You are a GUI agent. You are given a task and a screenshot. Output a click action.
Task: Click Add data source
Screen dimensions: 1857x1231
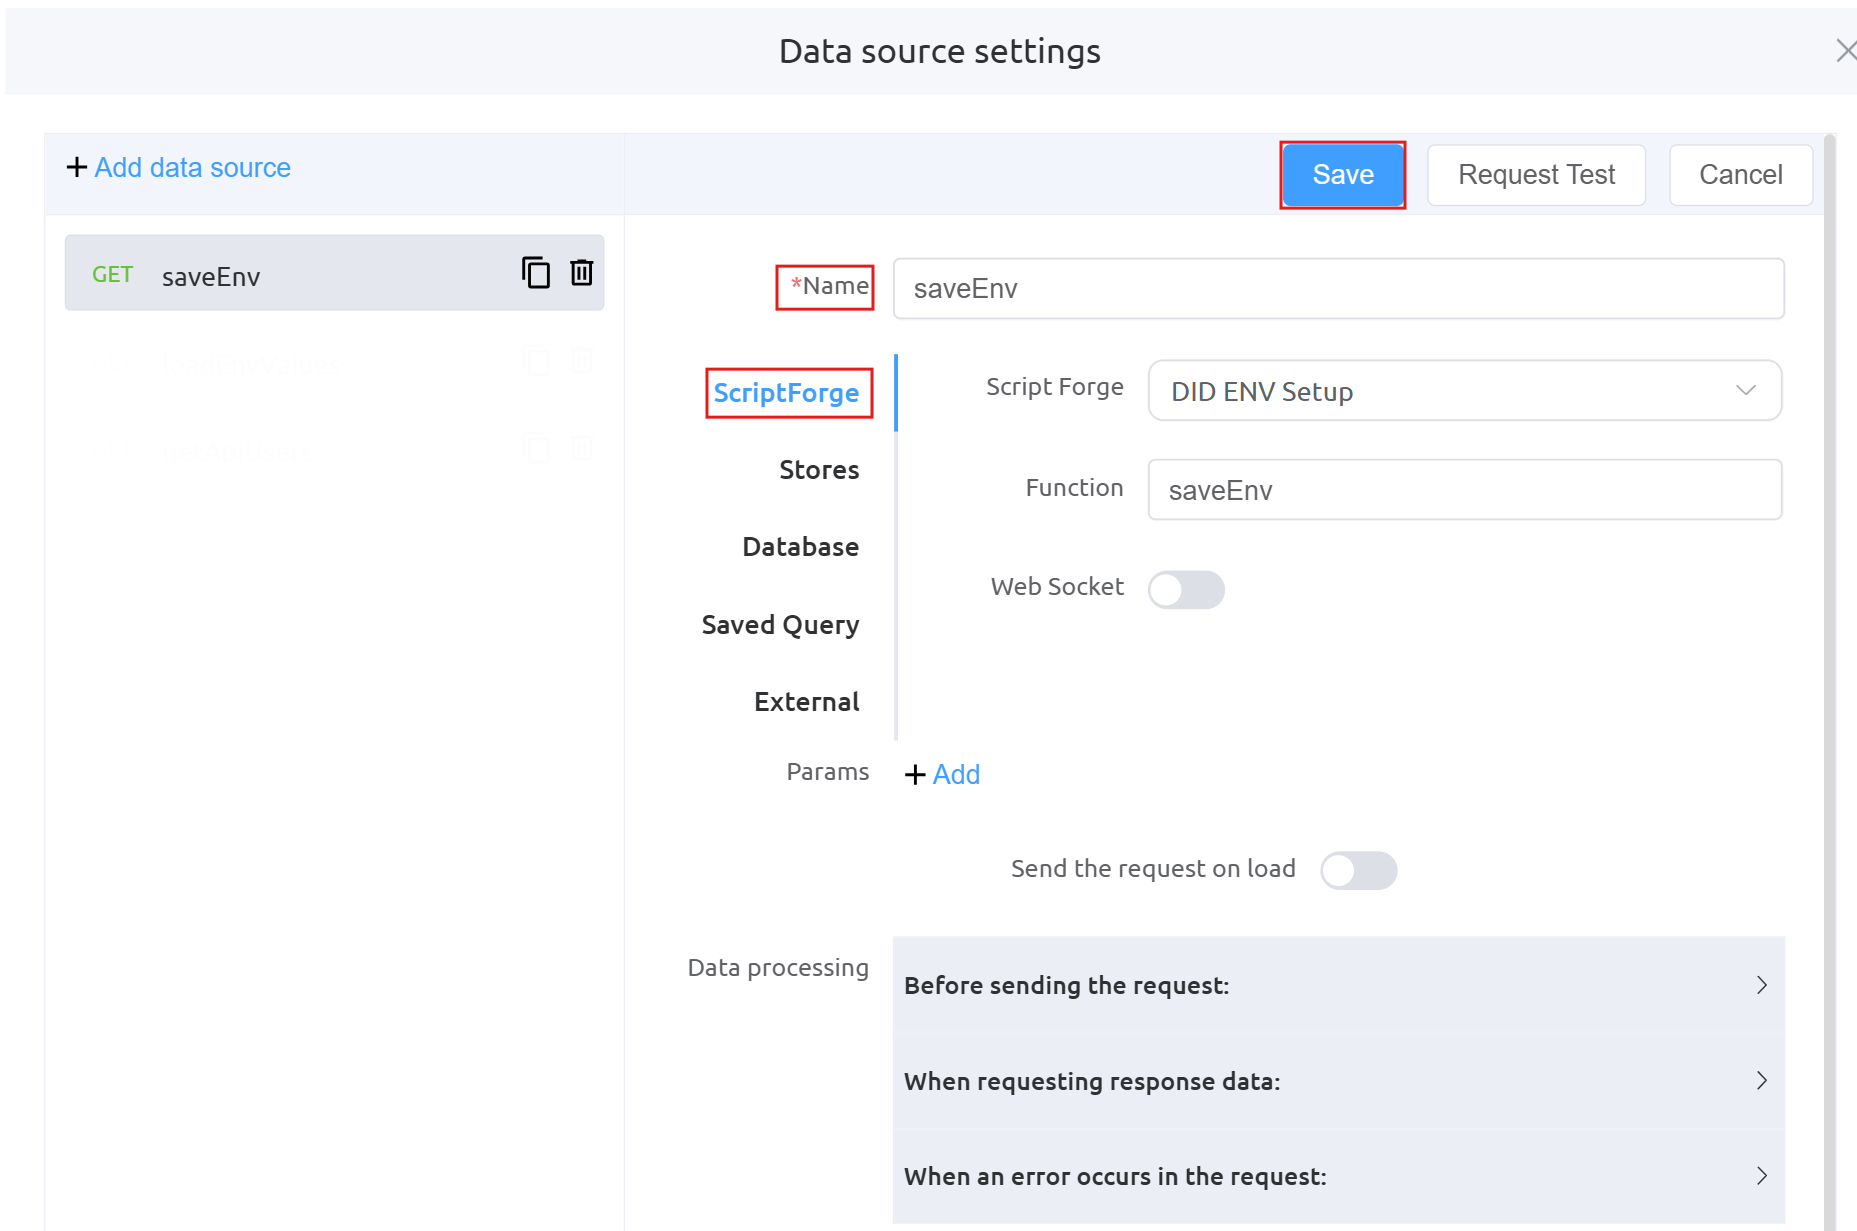[179, 168]
